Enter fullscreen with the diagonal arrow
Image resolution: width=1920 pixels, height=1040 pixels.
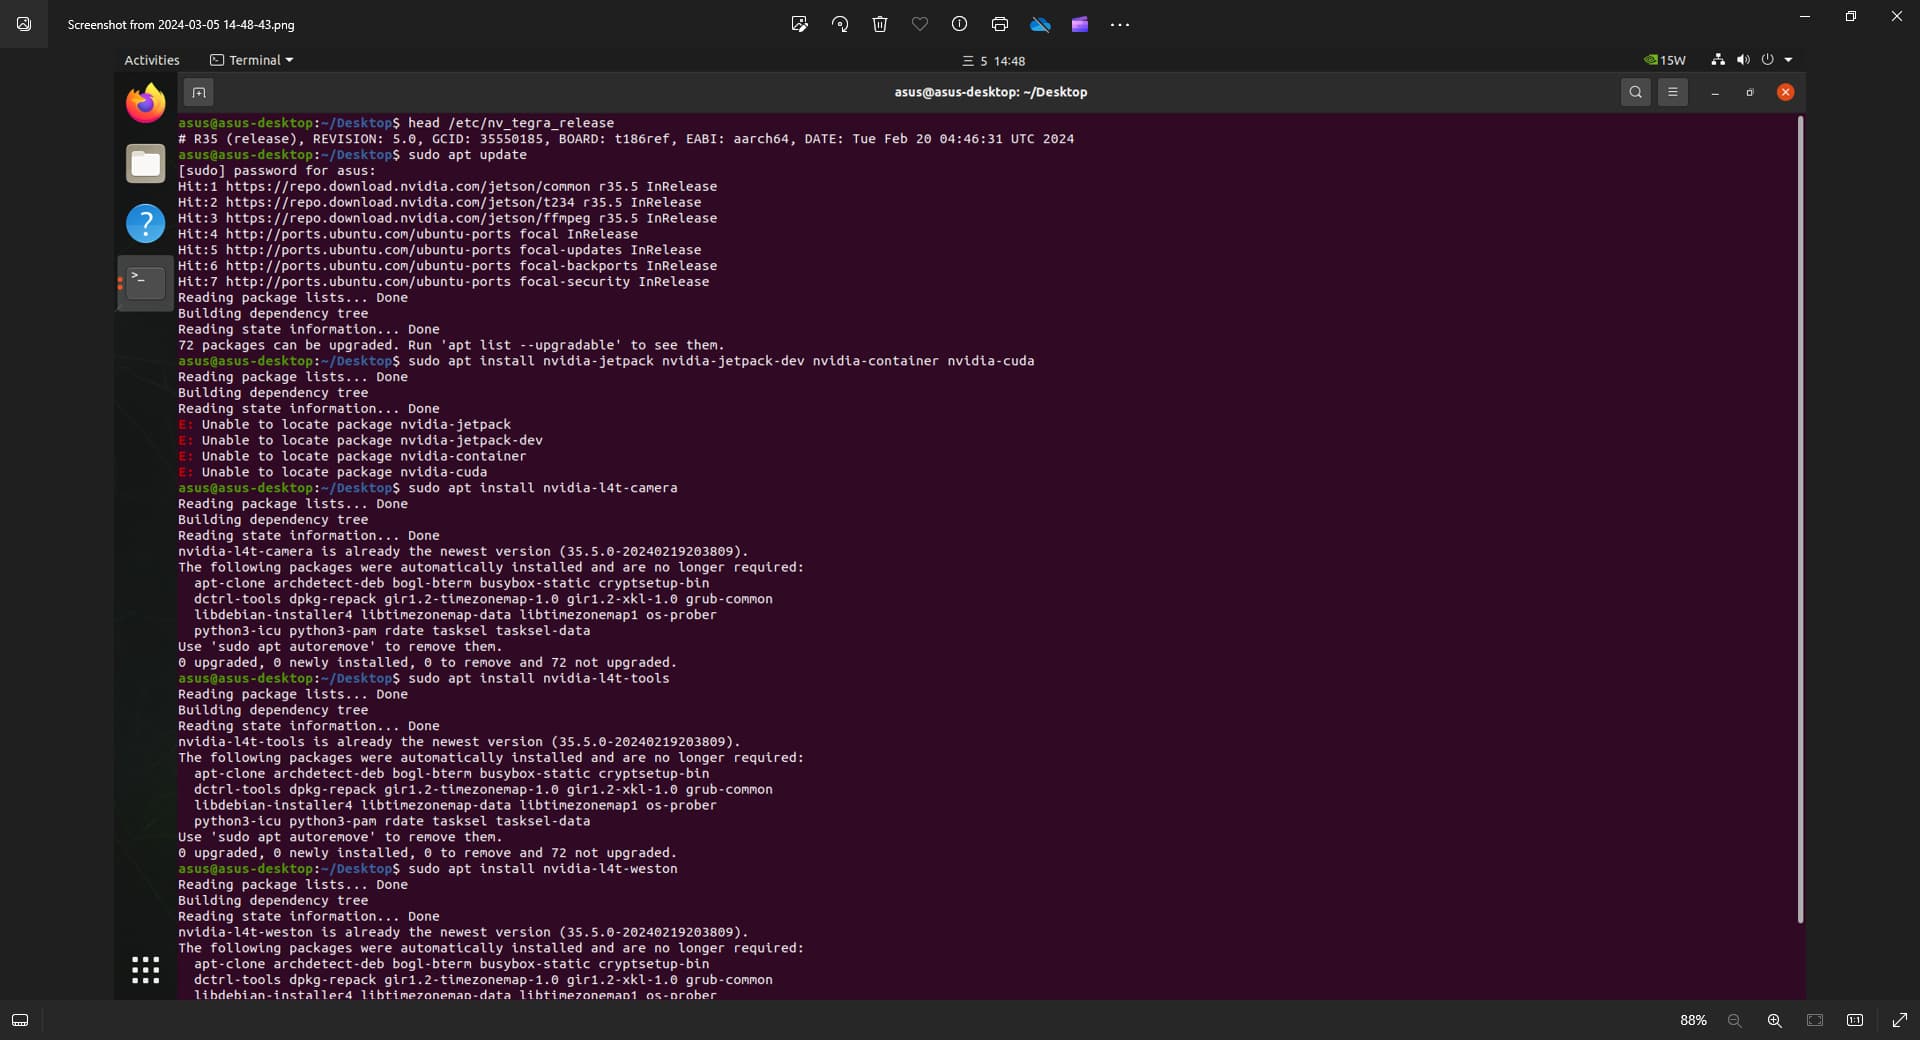[x=1900, y=1019]
